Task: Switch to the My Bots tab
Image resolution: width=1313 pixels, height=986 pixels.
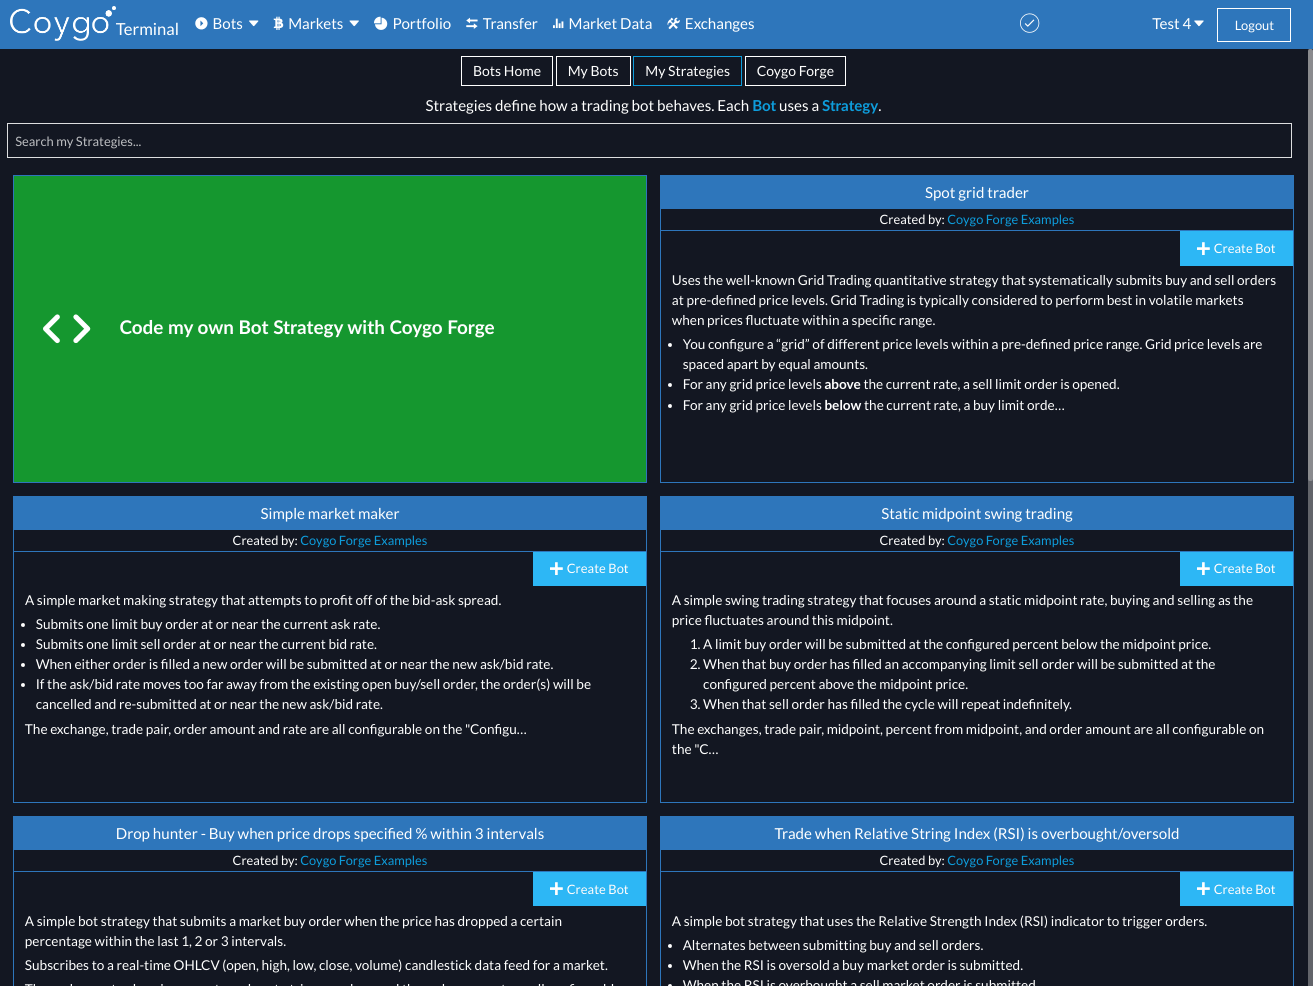Action: 593,71
